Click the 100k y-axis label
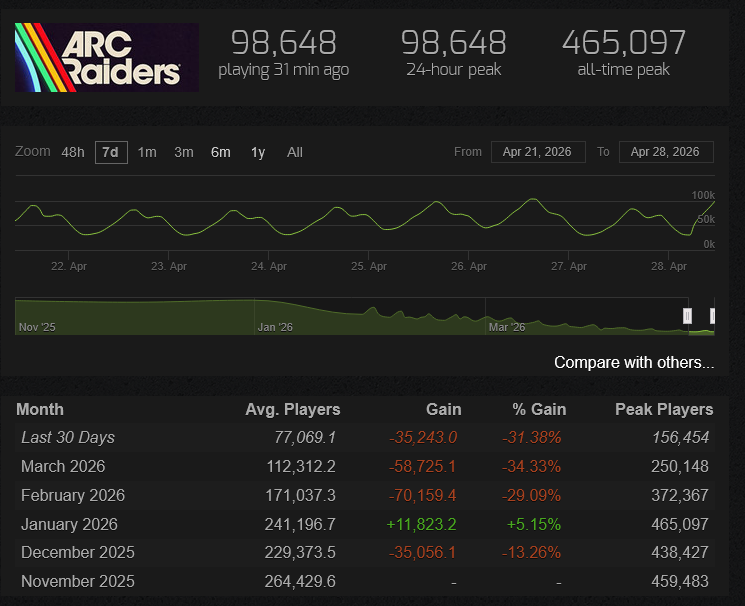Image resolution: width=745 pixels, height=606 pixels. tap(703, 195)
